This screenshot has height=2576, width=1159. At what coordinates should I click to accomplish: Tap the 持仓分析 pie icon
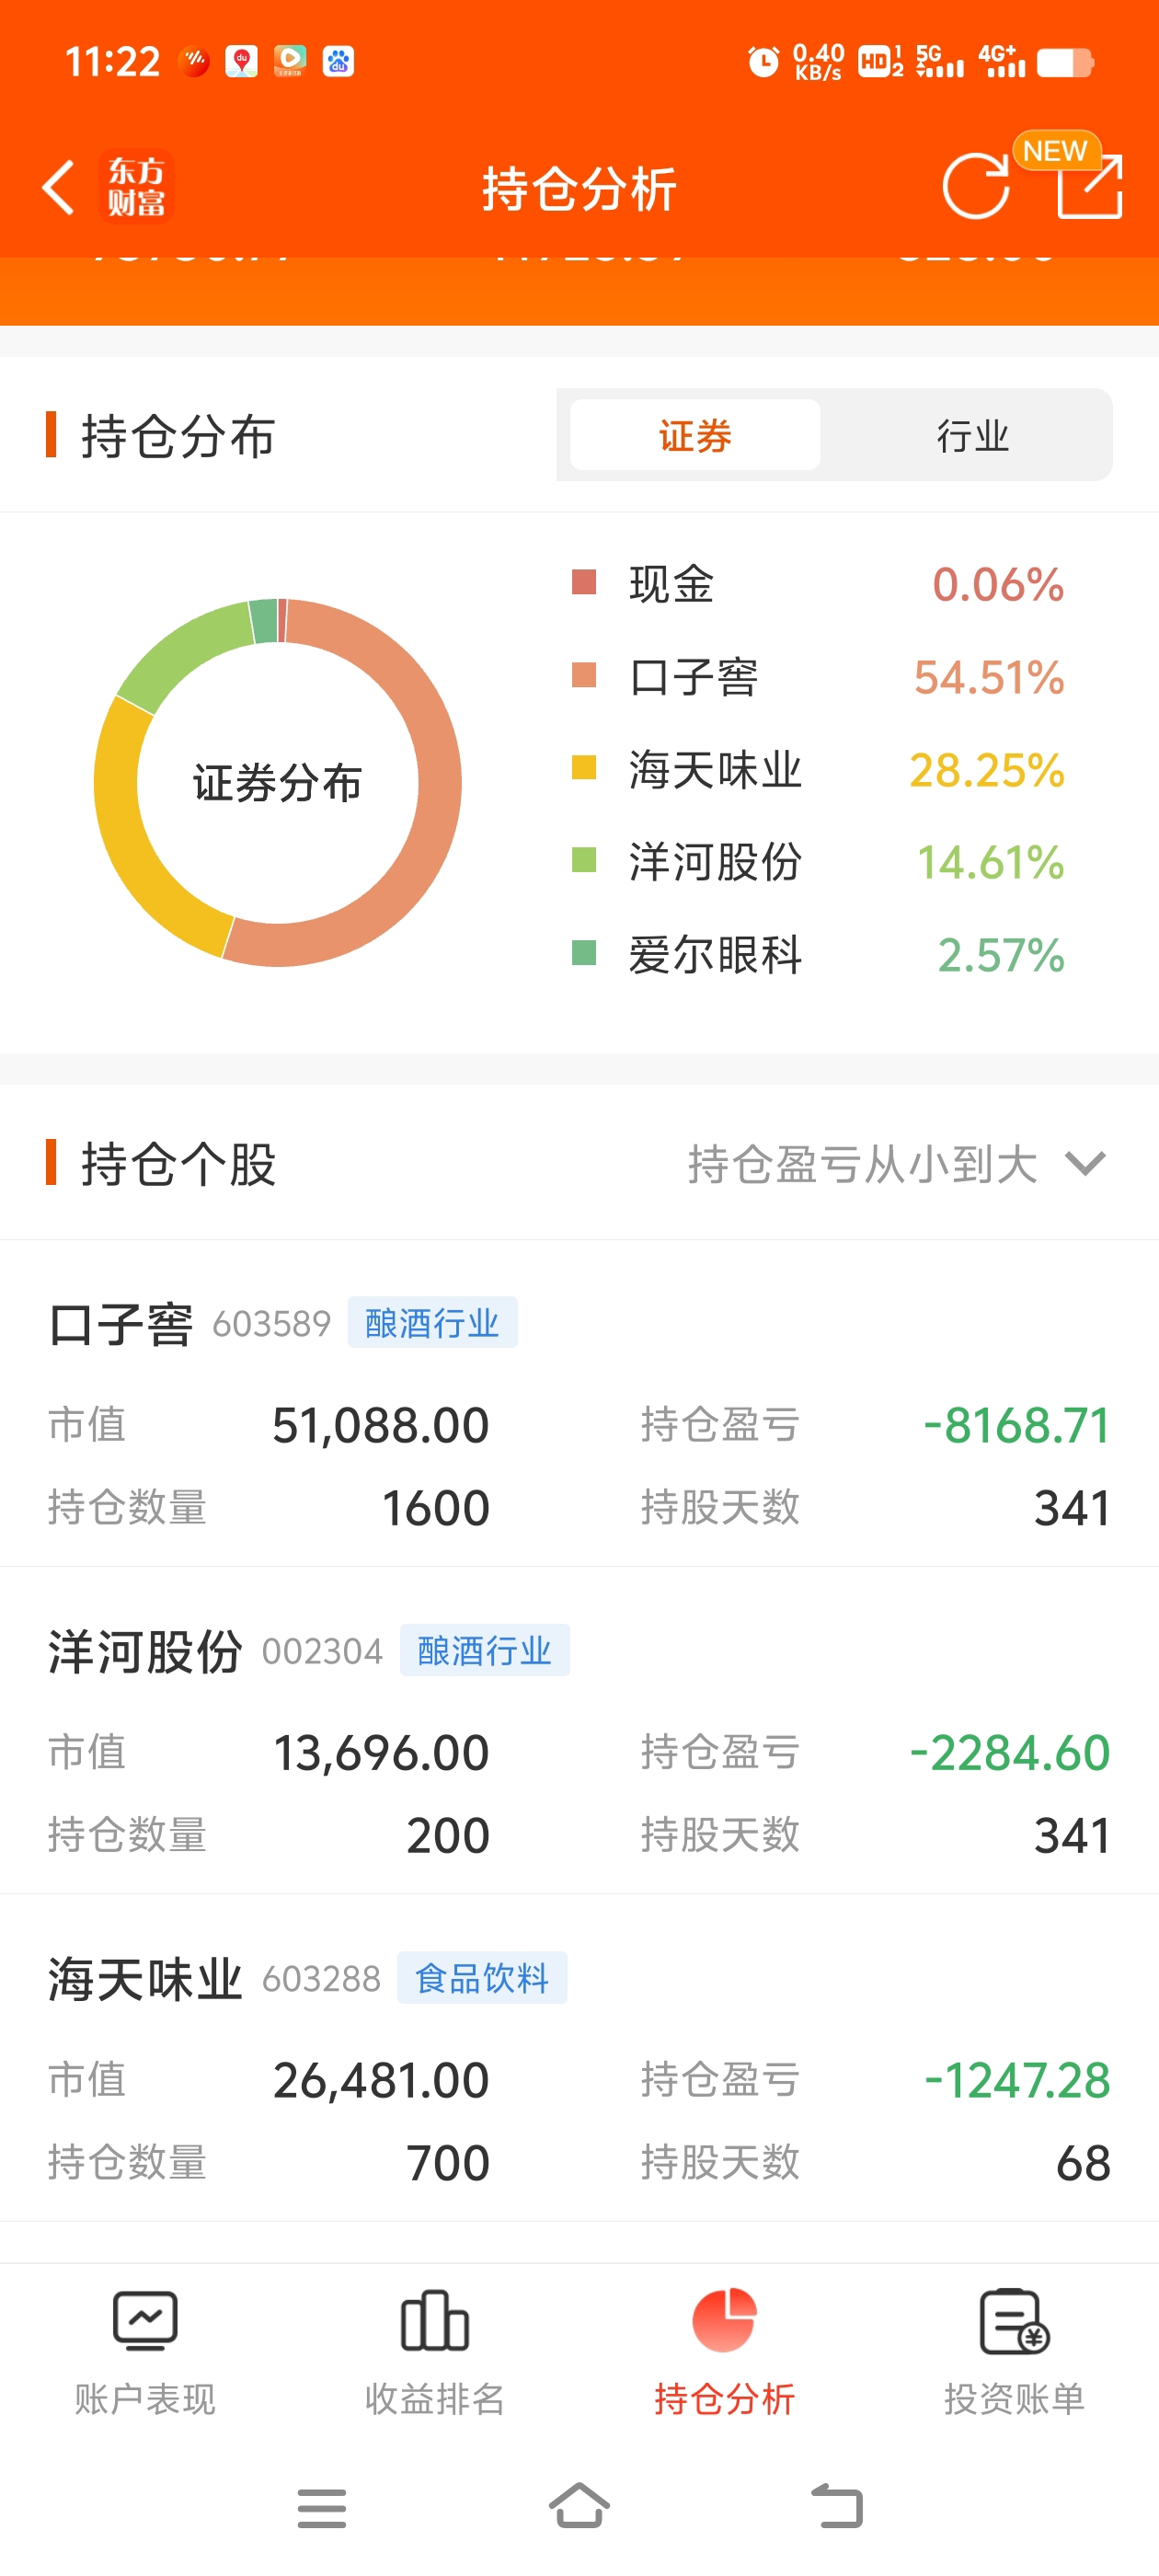pyautogui.click(x=724, y=2320)
